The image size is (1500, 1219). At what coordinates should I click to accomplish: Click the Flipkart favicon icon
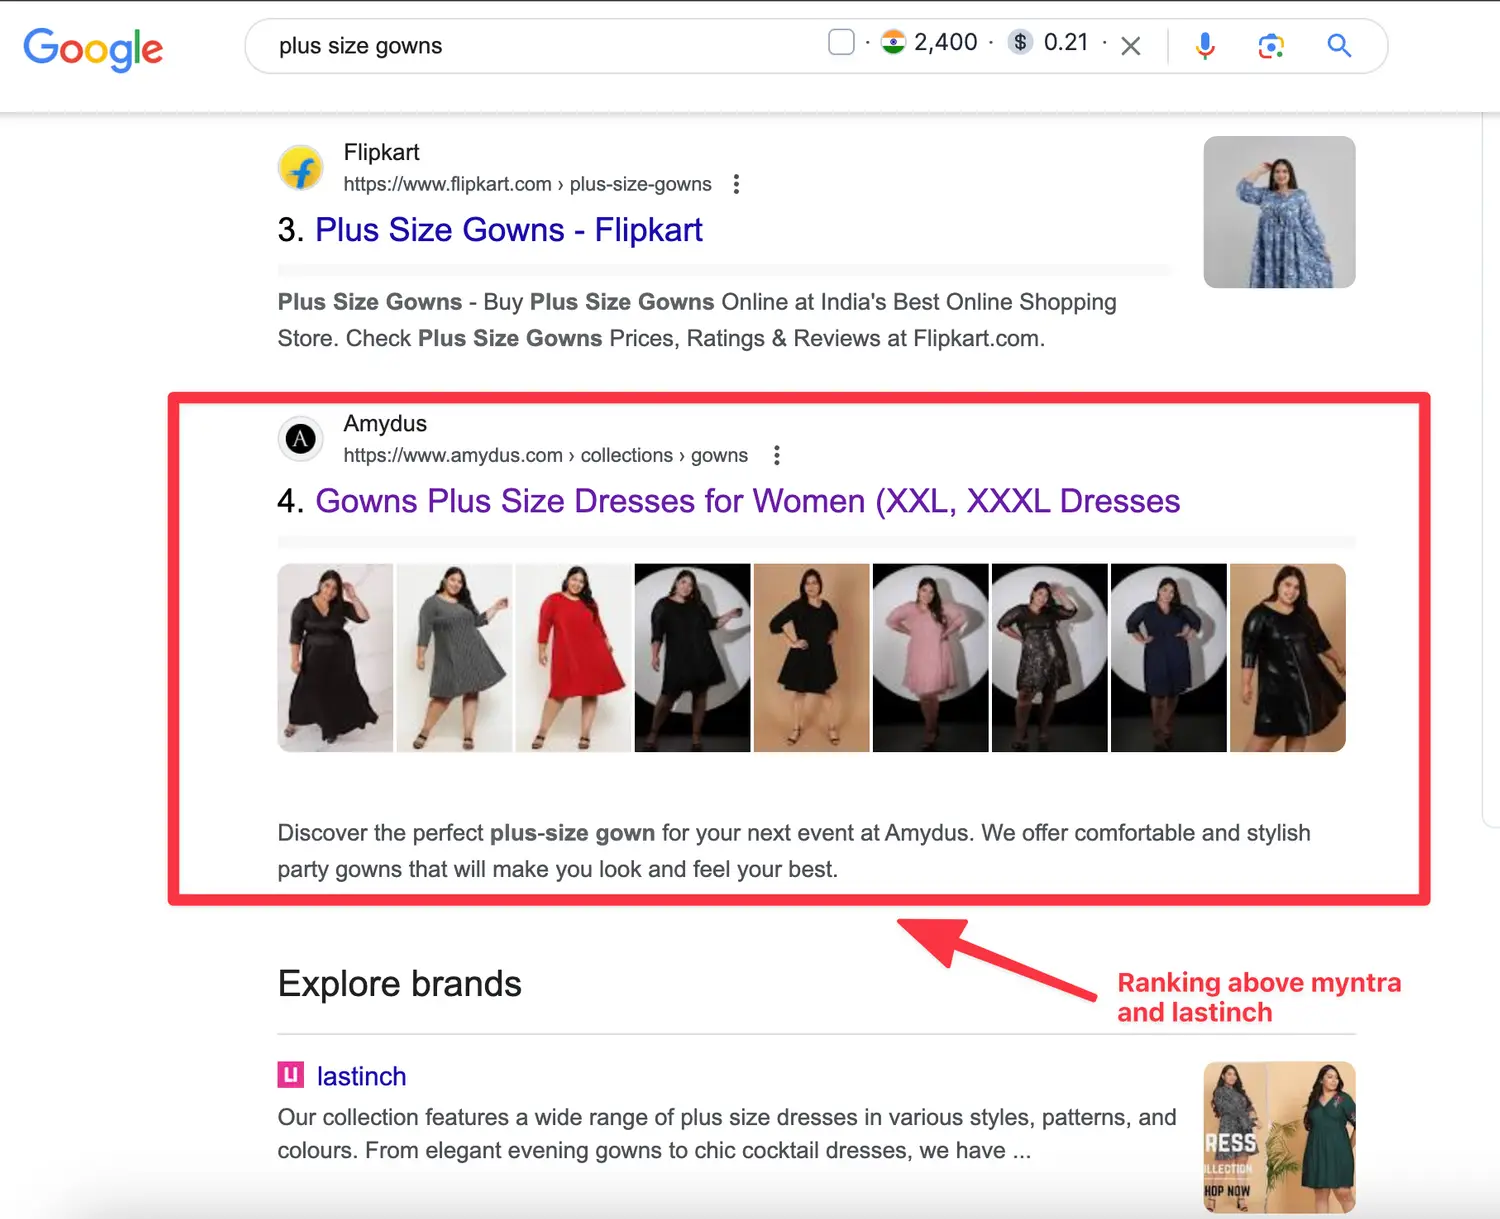click(300, 168)
